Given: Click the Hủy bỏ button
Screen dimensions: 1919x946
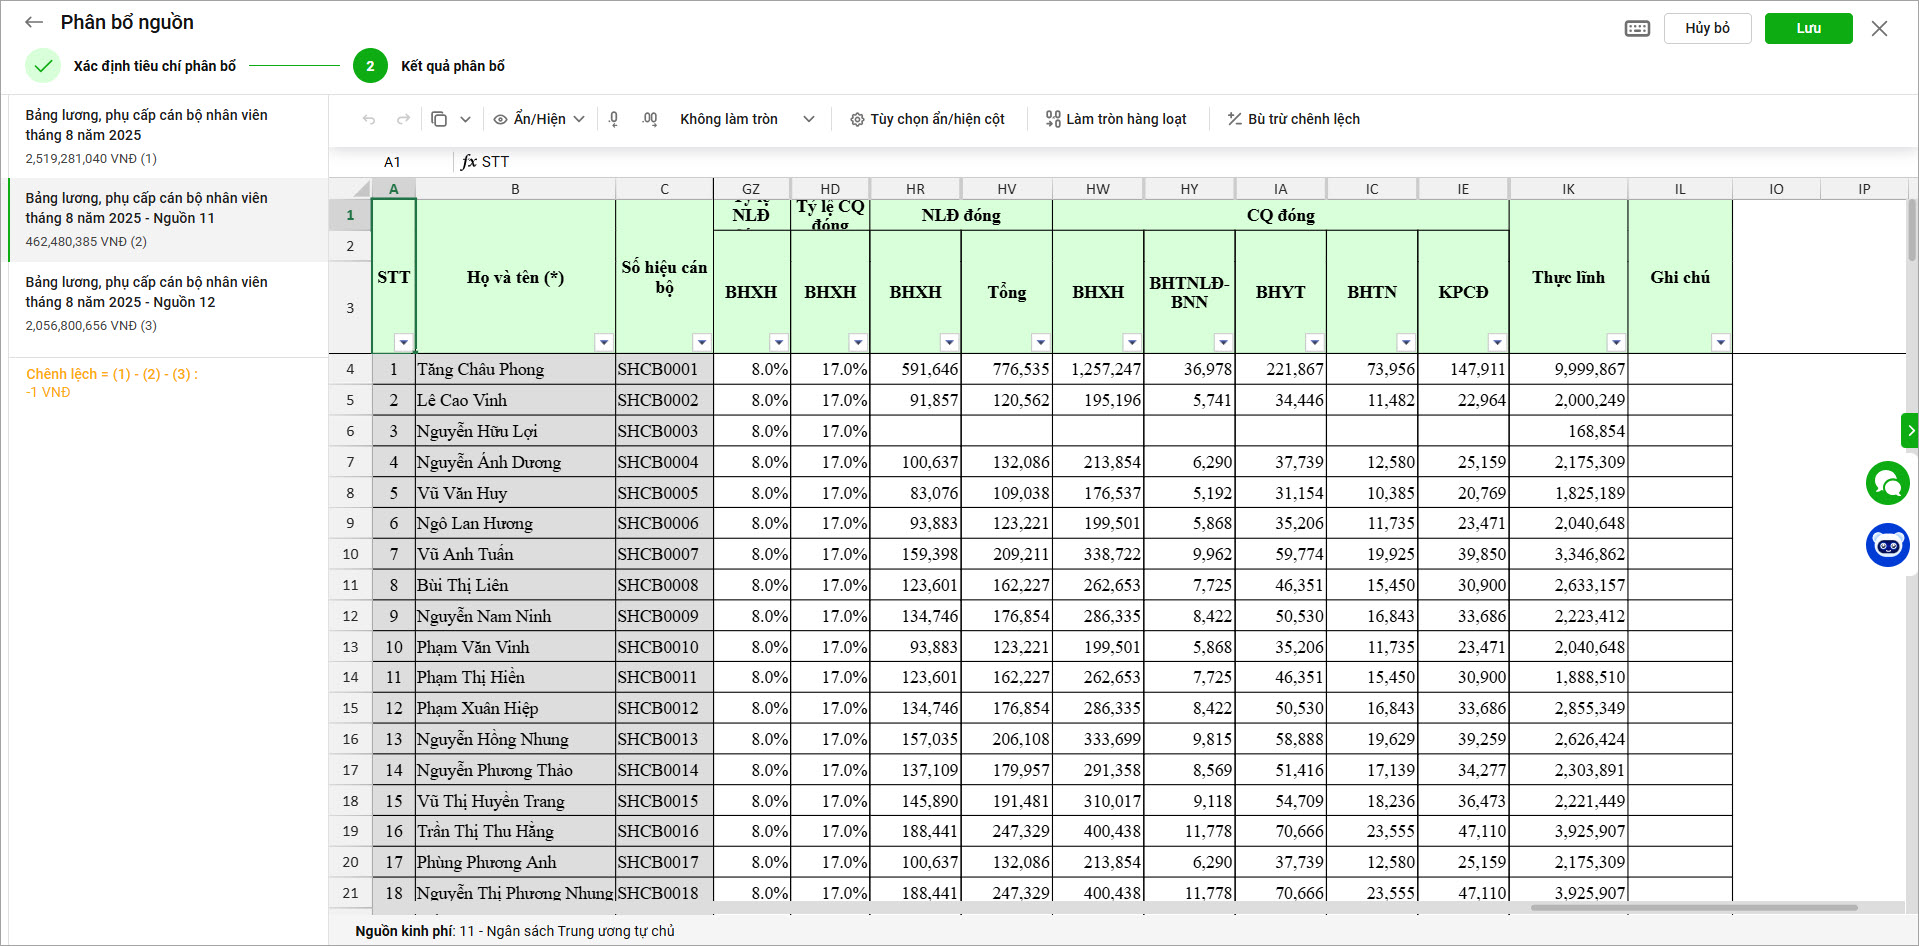Looking at the screenshot, I should pyautogui.click(x=1707, y=28).
